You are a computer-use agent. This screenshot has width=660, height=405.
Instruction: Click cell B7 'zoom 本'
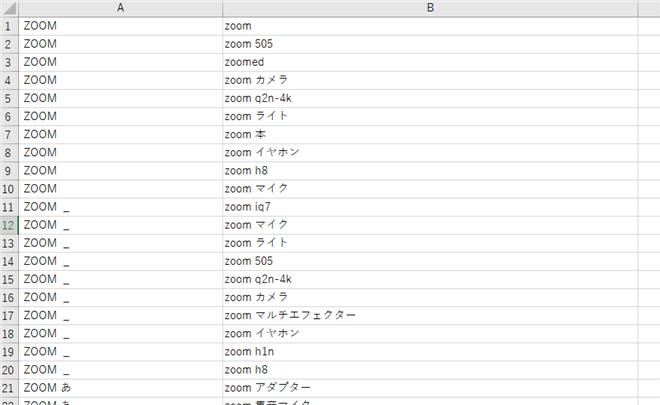pos(430,135)
